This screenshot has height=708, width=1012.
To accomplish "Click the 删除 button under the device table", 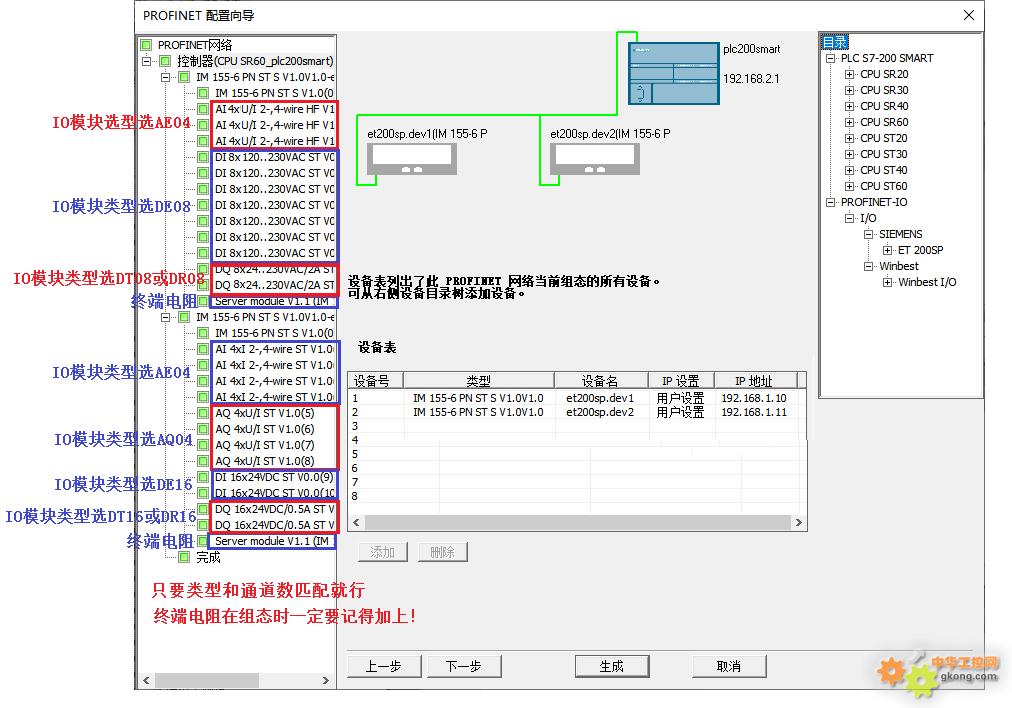I will pyautogui.click(x=442, y=552).
